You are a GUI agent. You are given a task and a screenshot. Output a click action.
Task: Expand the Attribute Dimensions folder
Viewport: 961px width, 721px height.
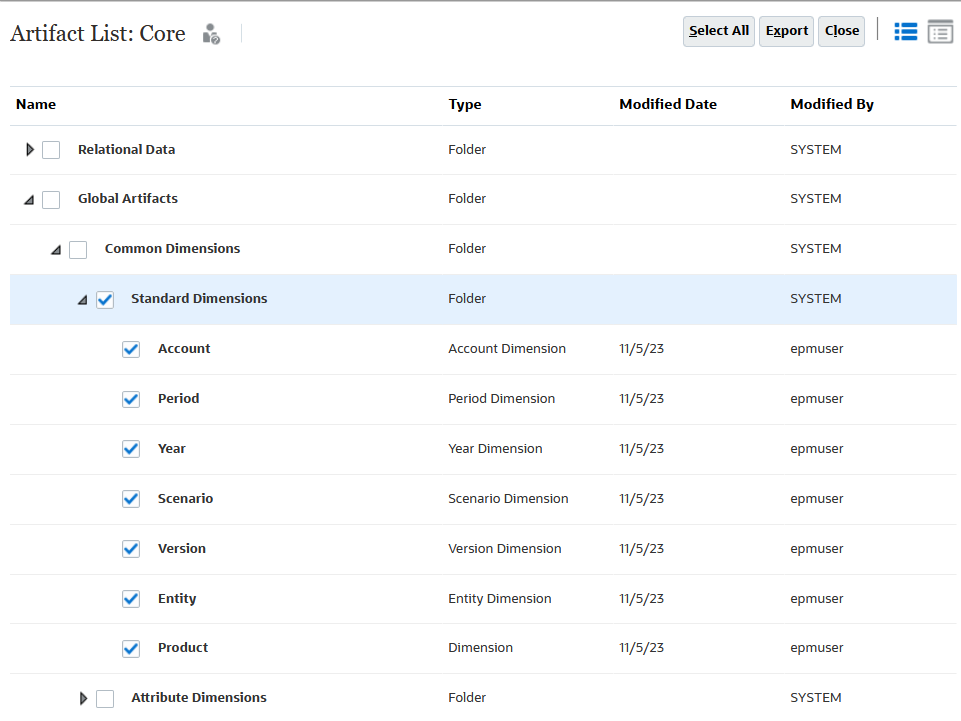pyautogui.click(x=83, y=698)
